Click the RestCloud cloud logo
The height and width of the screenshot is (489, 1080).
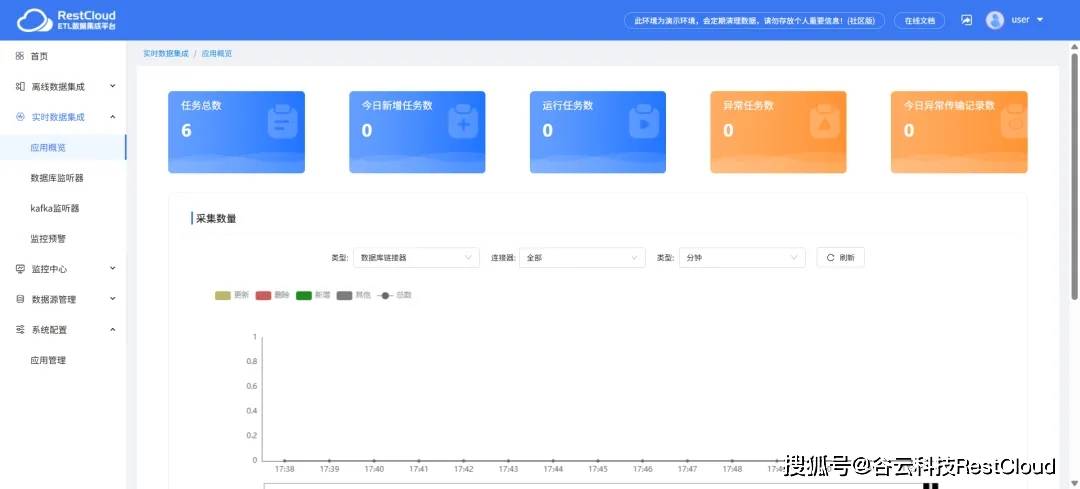34,20
